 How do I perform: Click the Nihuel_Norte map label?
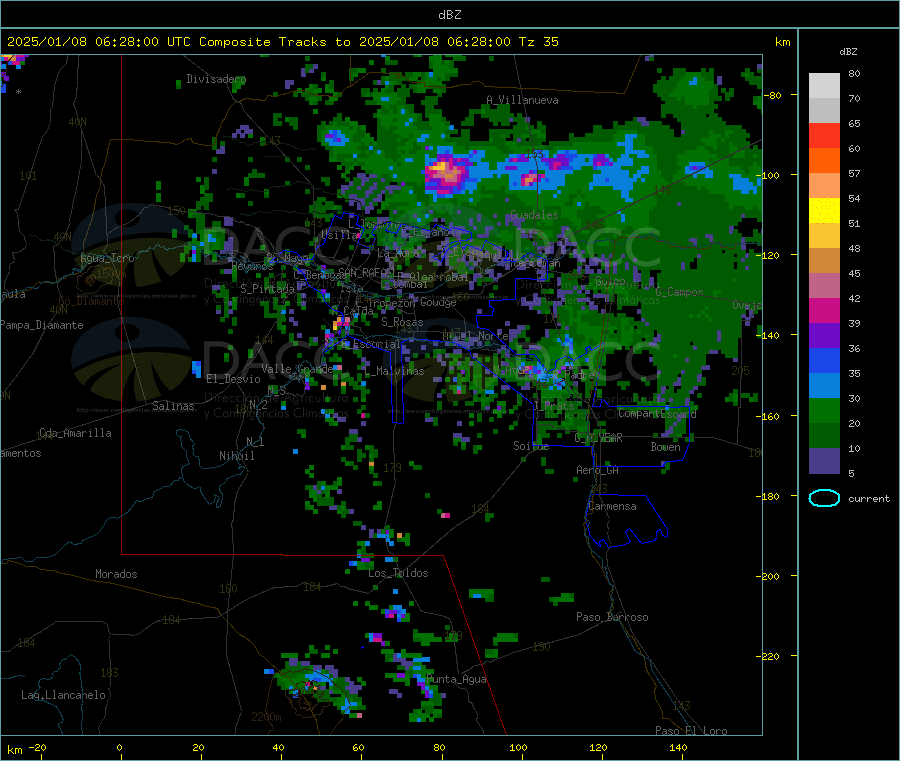475,336
